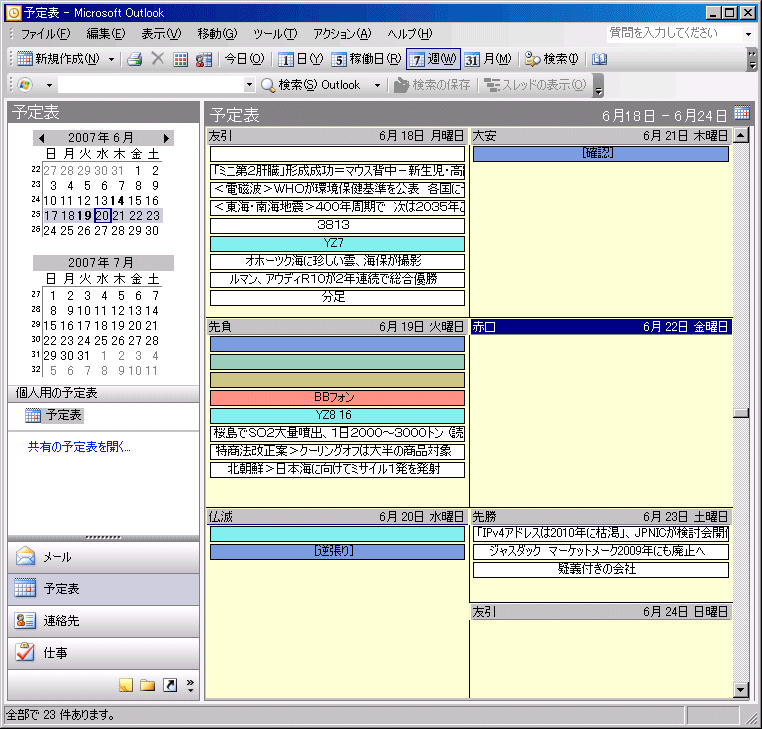Open Shortcuts via the arrow icon
The image size is (762, 729).
pos(169,685)
